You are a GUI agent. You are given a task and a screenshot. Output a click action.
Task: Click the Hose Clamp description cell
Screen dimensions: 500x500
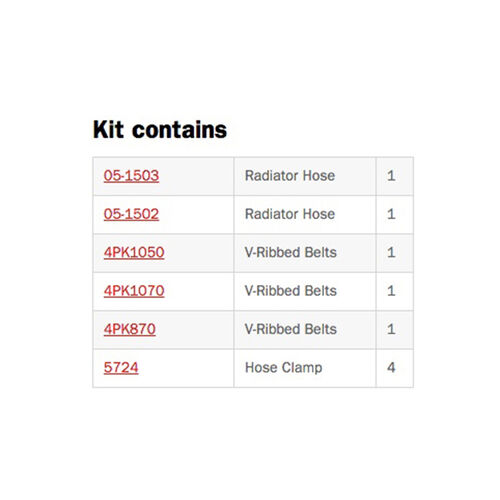click(x=305, y=368)
